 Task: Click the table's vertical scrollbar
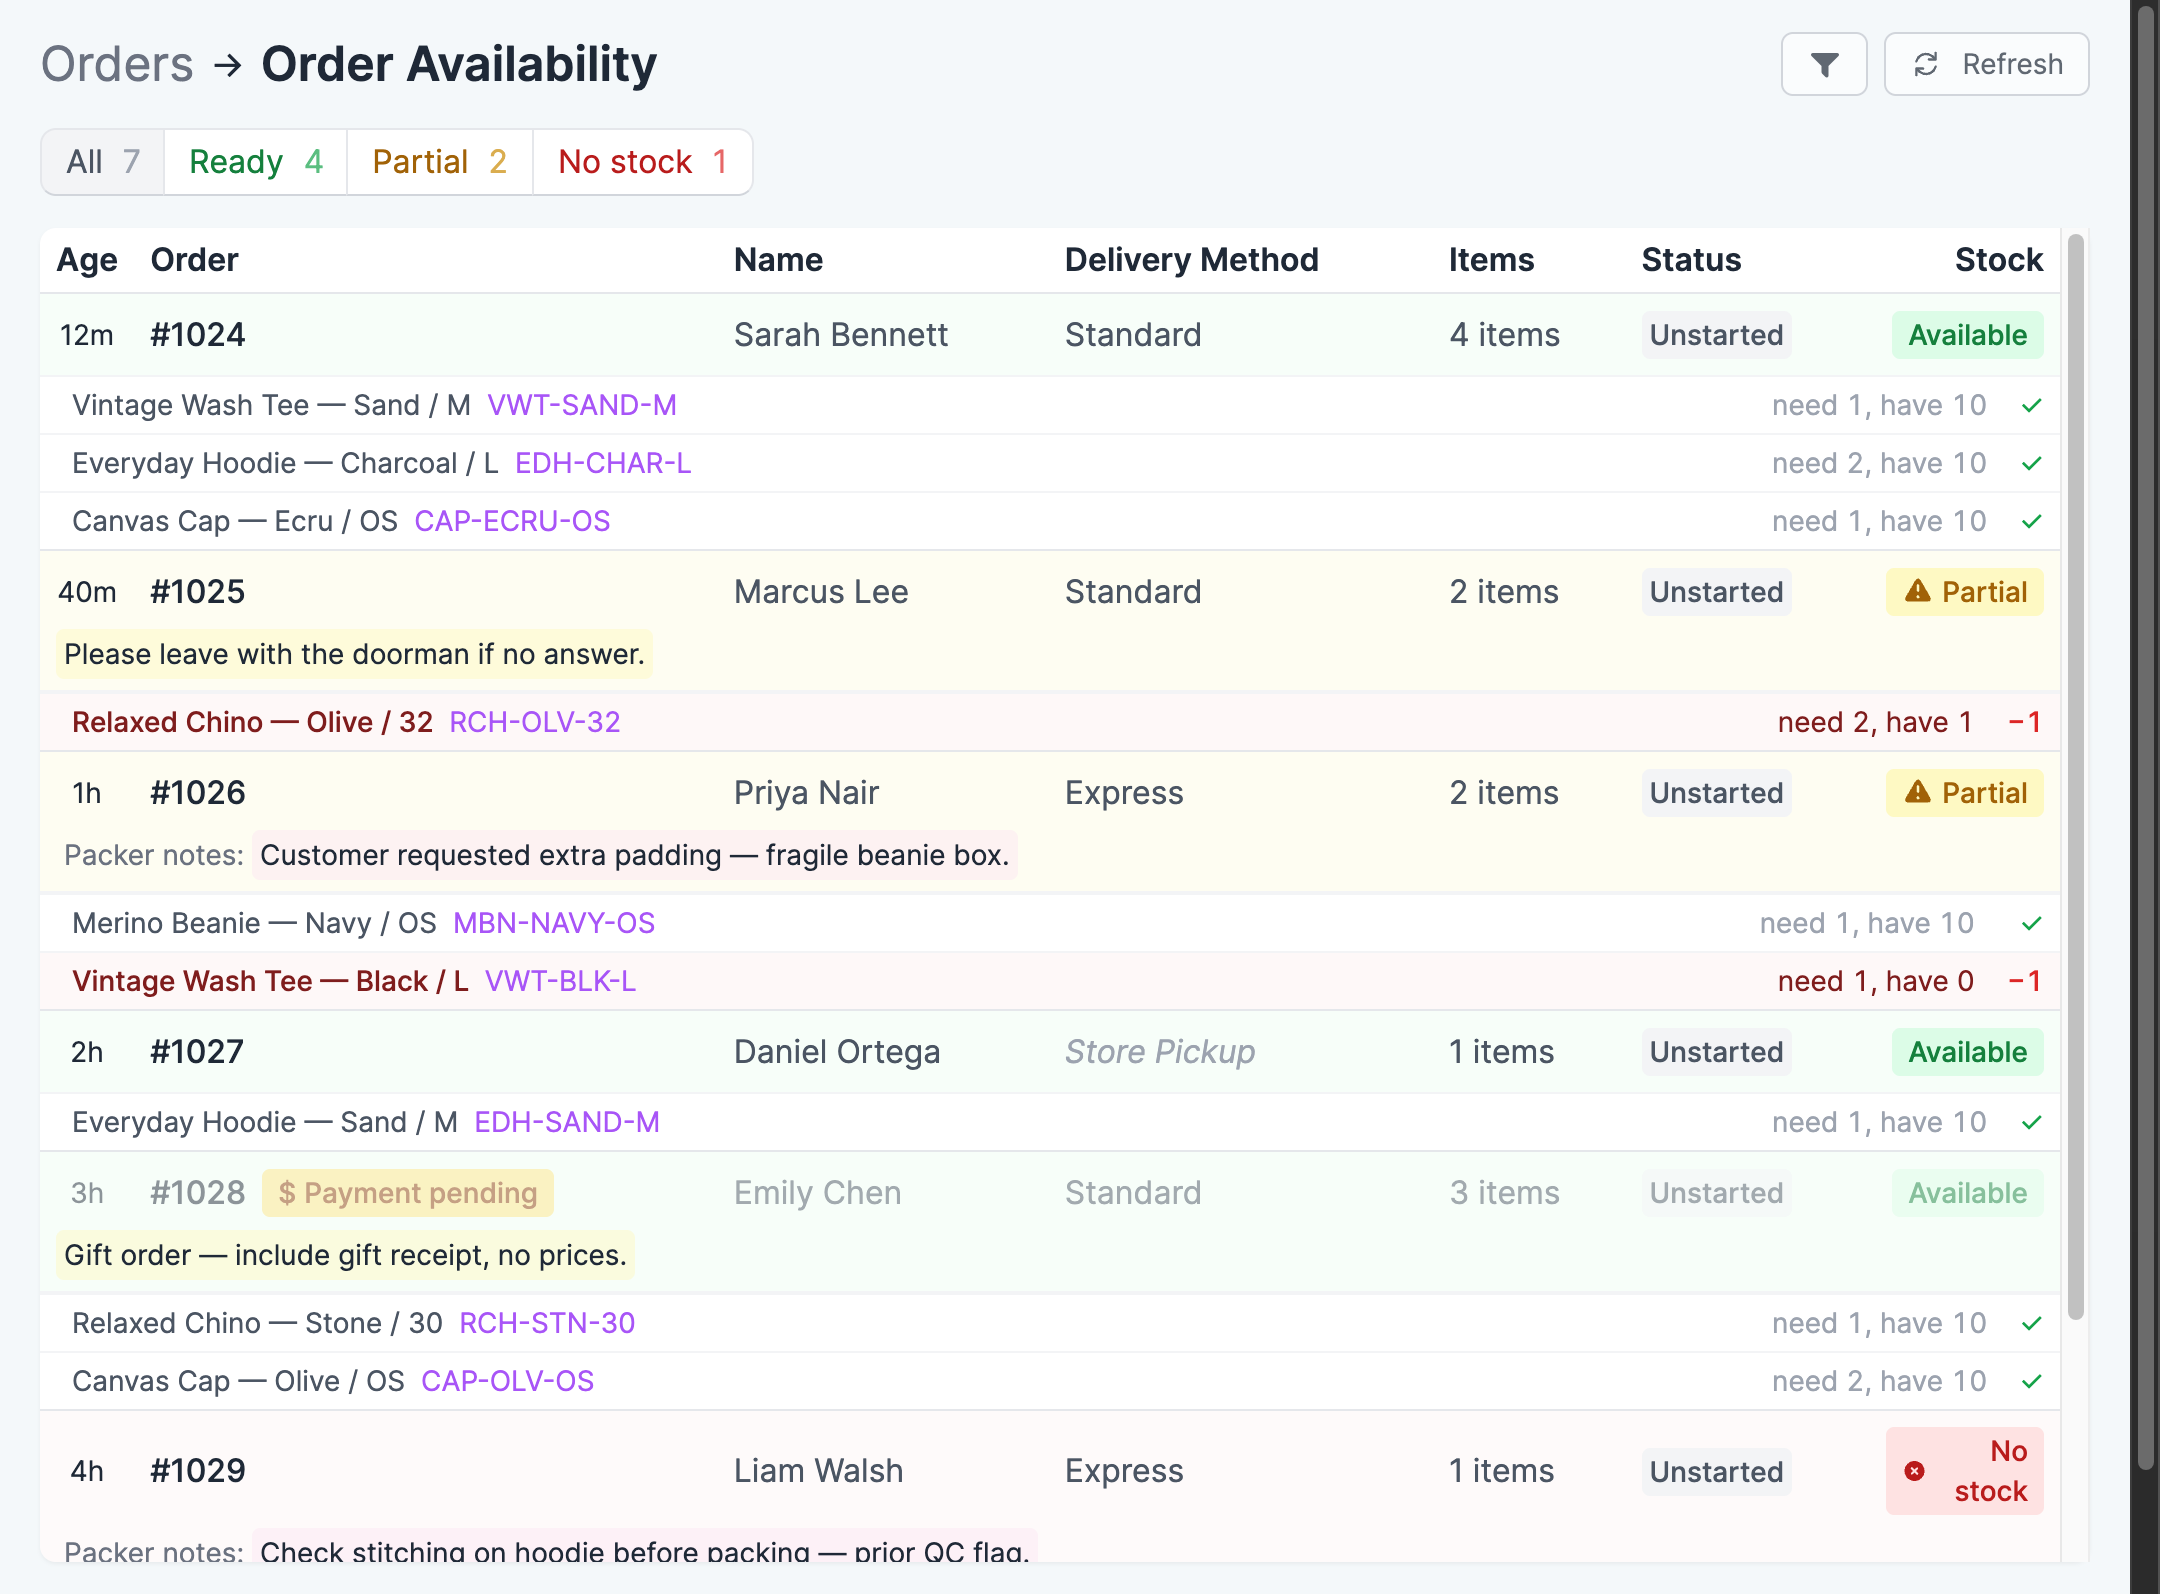tap(2075, 776)
